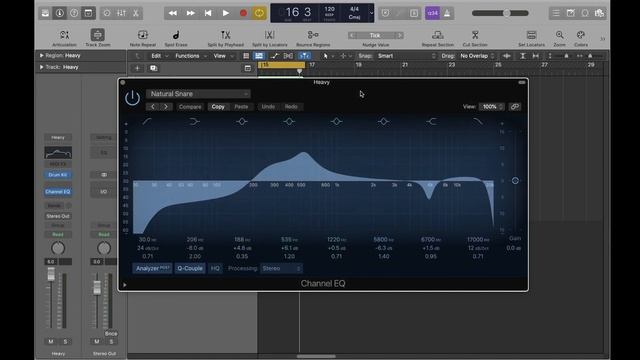
Task: Go to previous EQ preset arrow
Action: (153, 107)
